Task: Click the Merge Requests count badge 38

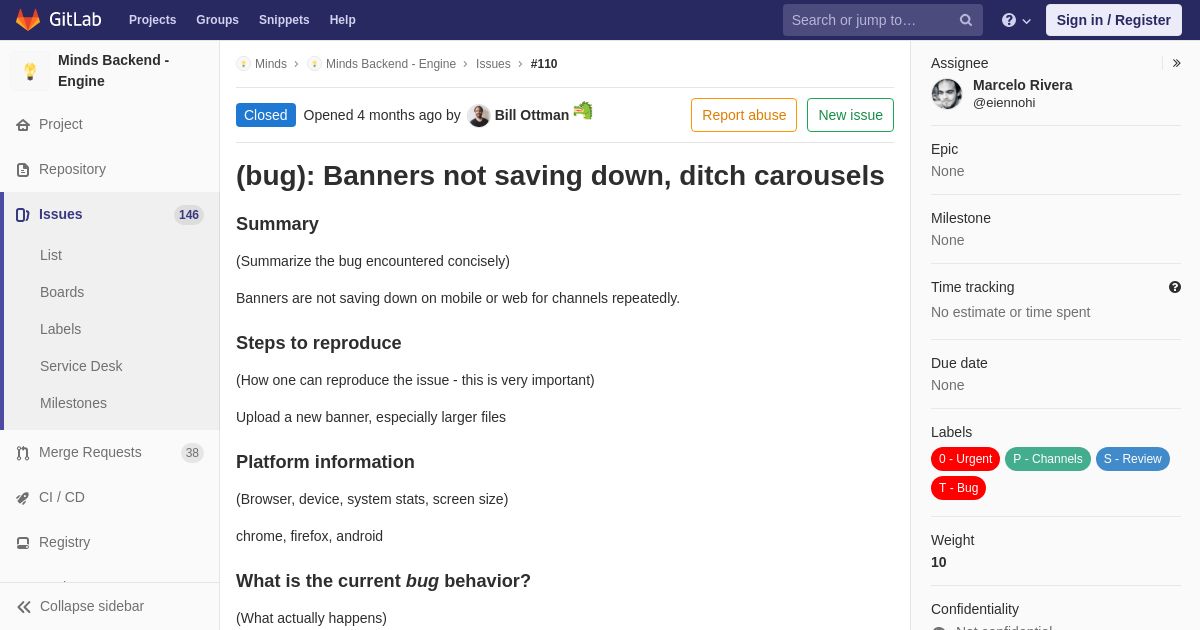Action: [x=192, y=453]
